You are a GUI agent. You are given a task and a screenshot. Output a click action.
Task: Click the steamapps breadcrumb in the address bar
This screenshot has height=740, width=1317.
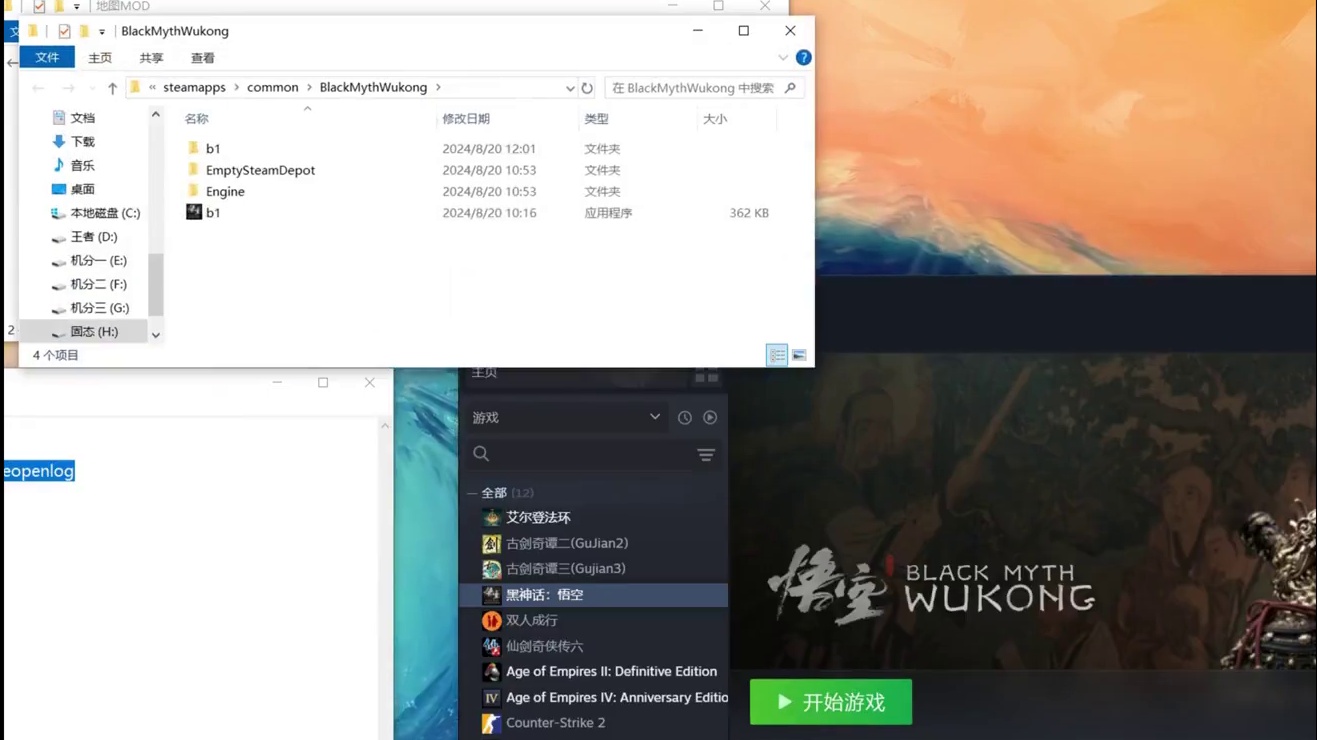pyautogui.click(x=194, y=88)
